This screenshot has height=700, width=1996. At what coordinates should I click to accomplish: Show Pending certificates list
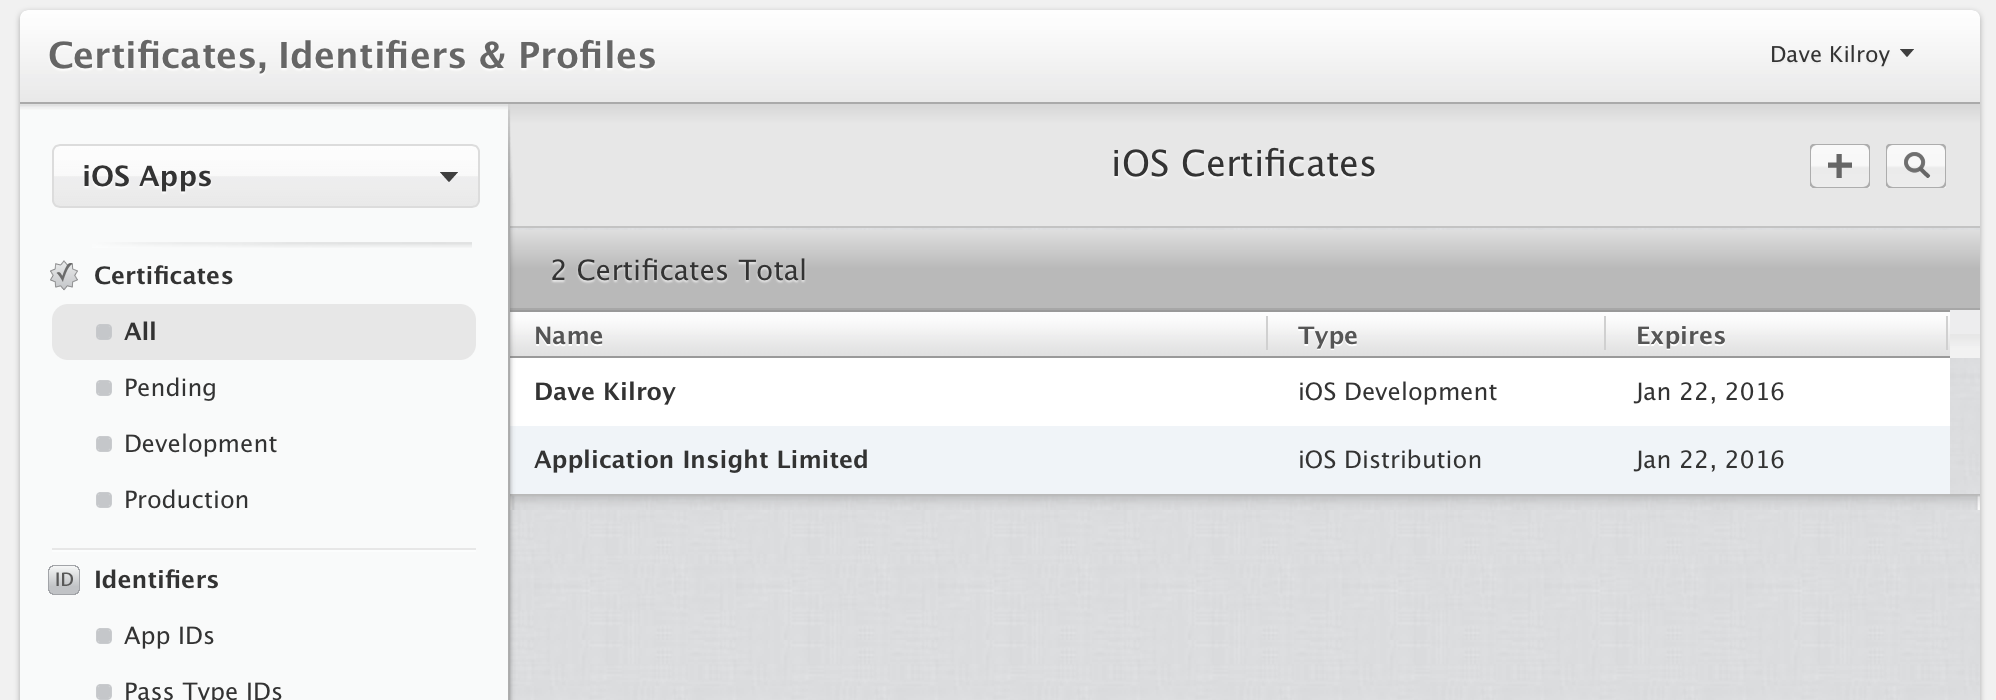tap(169, 388)
